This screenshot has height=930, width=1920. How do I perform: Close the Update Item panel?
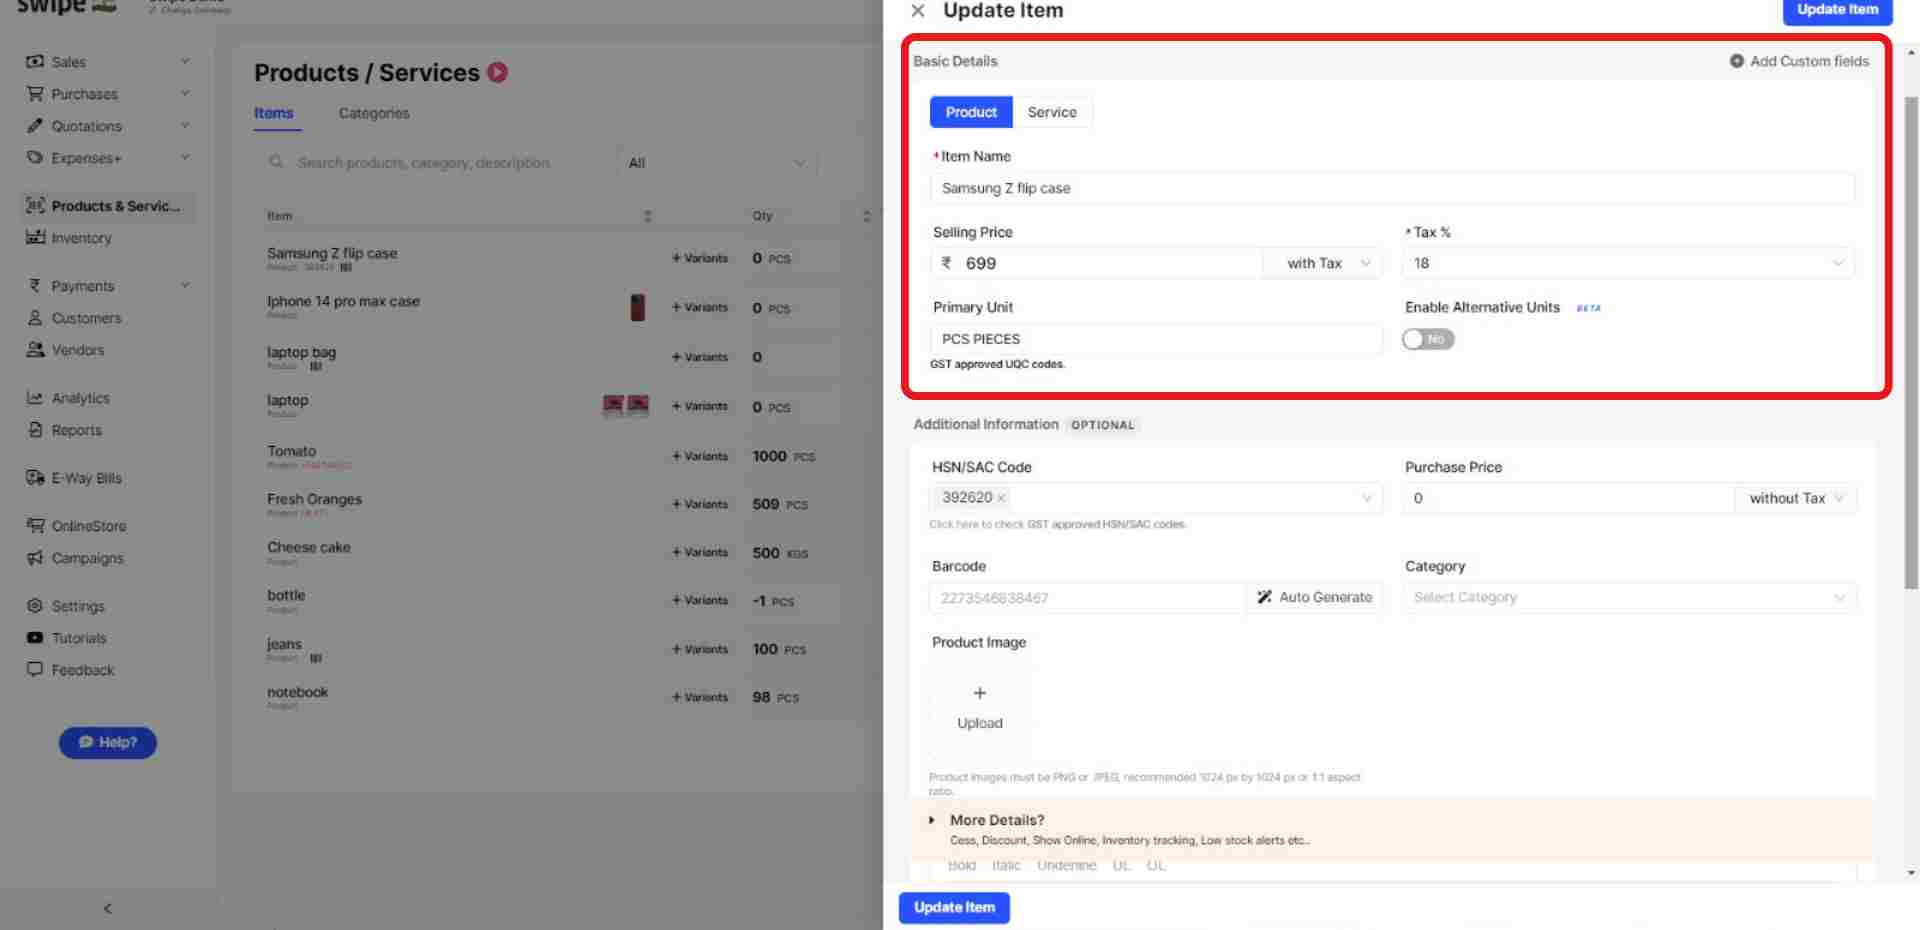pyautogui.click(x=917, y=11)
